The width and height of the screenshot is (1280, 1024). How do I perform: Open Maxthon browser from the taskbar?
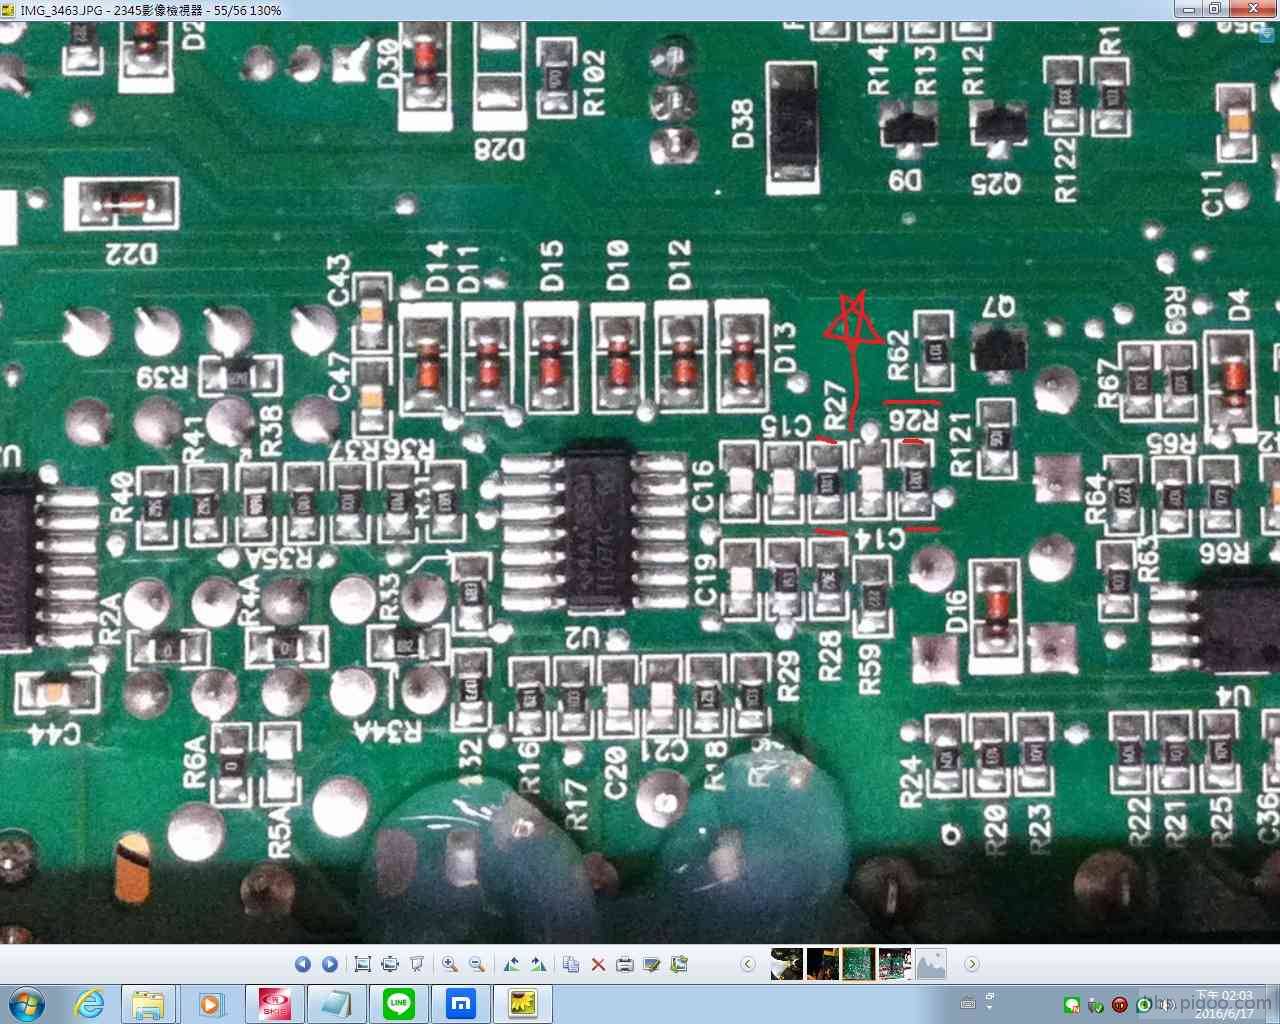click(x=461, y=1004)
